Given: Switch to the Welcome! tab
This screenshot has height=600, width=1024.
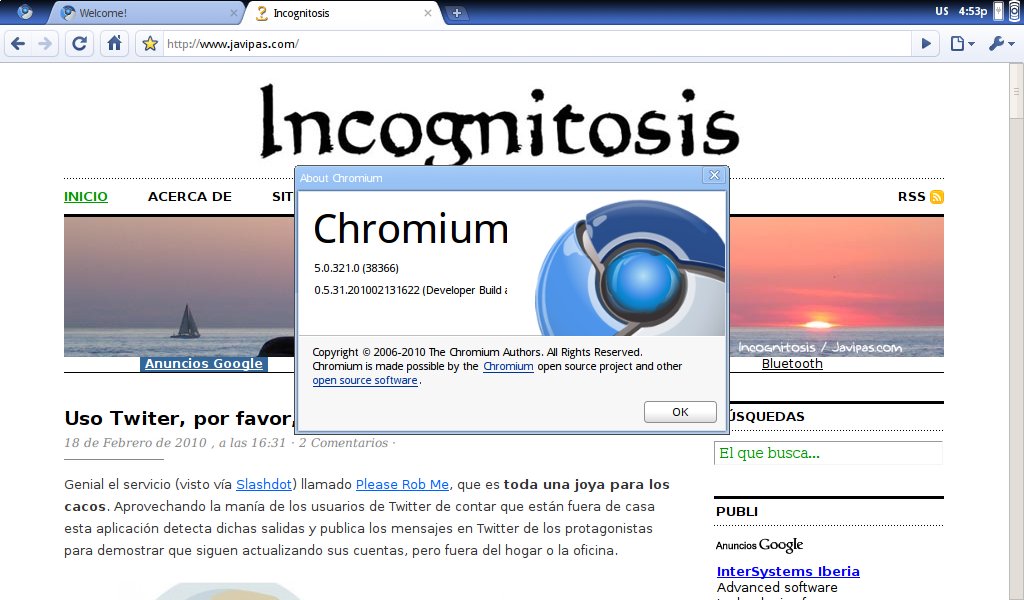Looking at the screenshot, I should point(146,12).
